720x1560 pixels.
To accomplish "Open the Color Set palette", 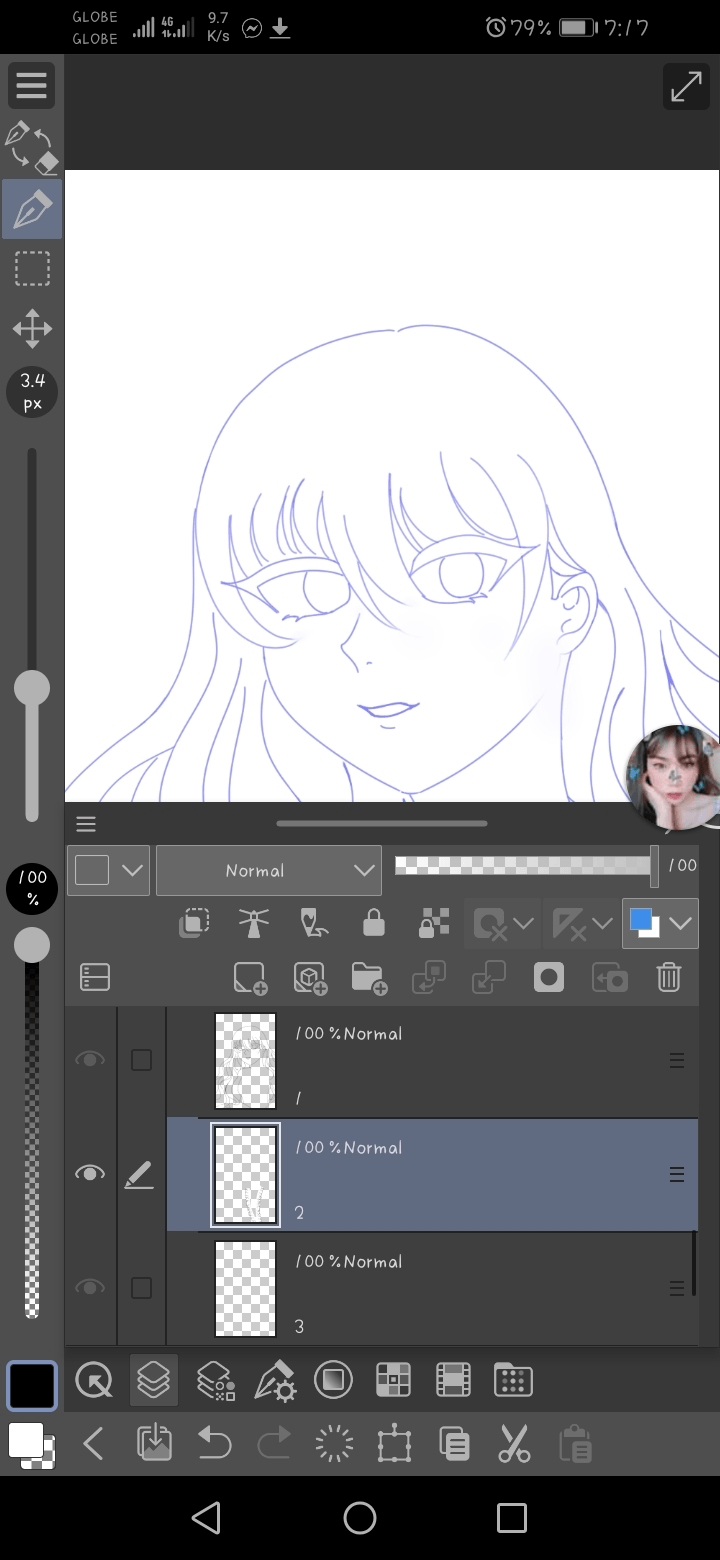I will click(393, 1381).
